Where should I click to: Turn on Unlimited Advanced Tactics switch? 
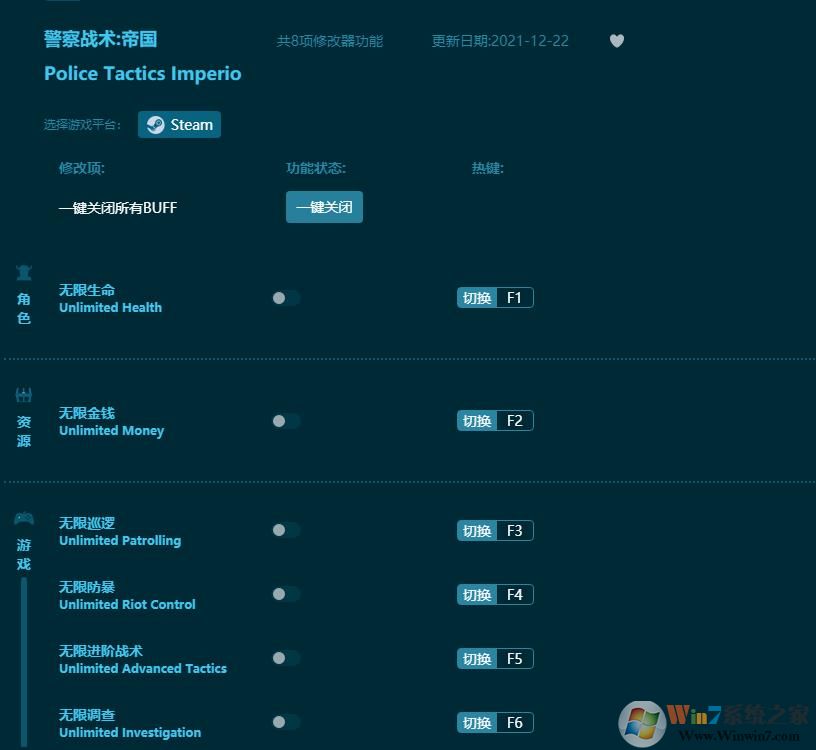tap(286, 658)
